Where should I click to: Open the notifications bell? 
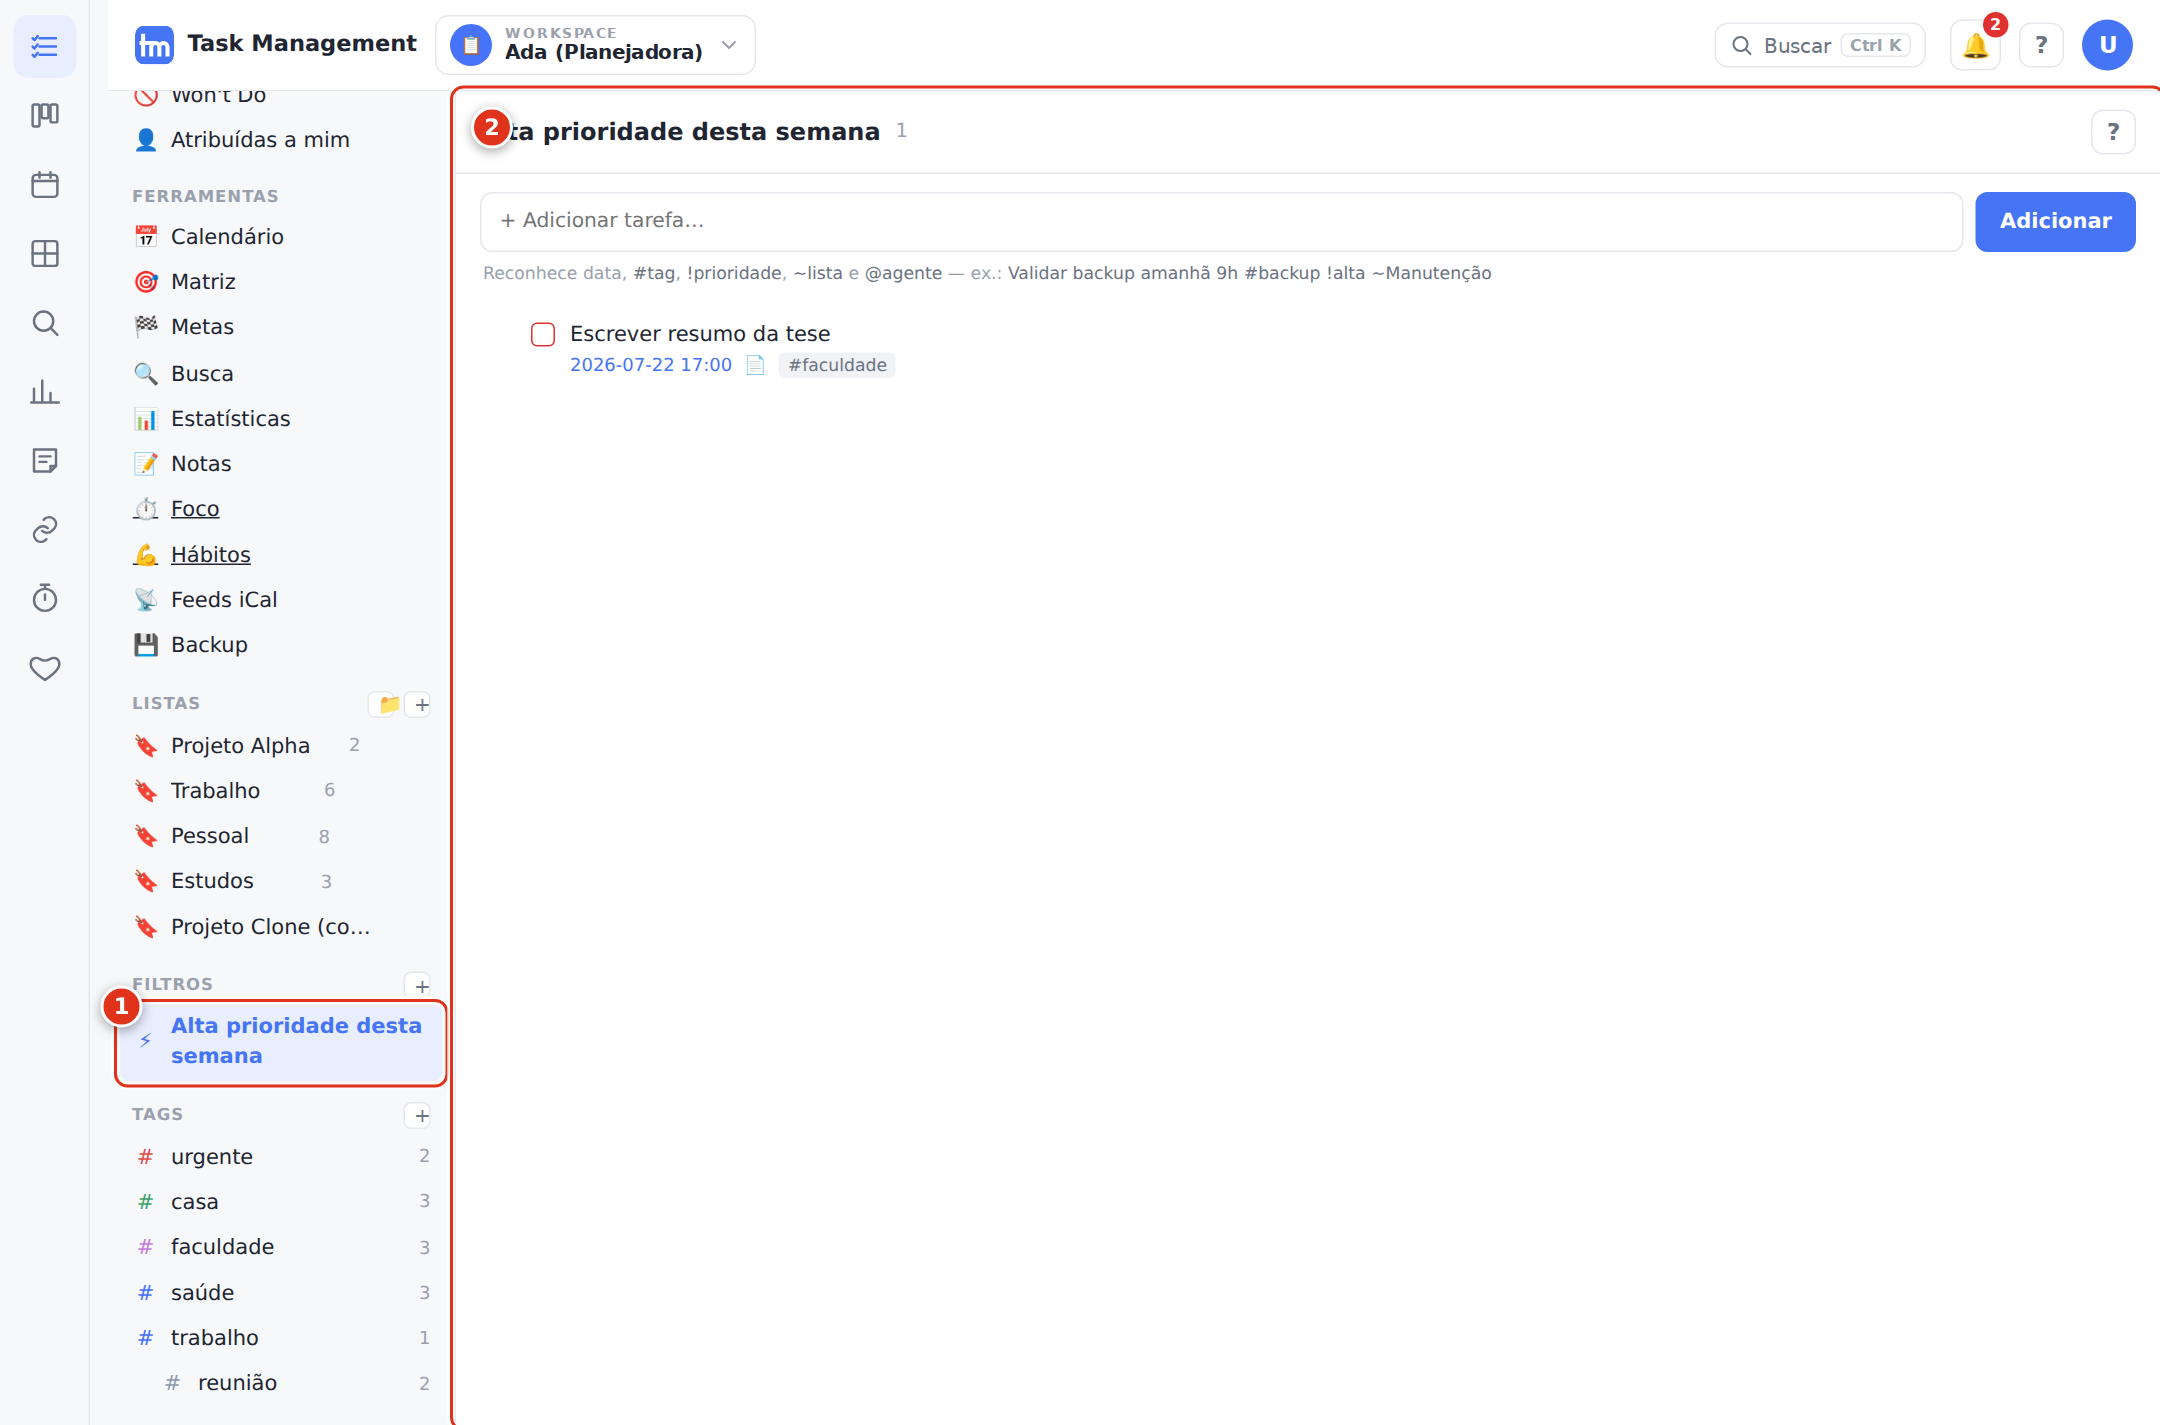coord(1975,46)
